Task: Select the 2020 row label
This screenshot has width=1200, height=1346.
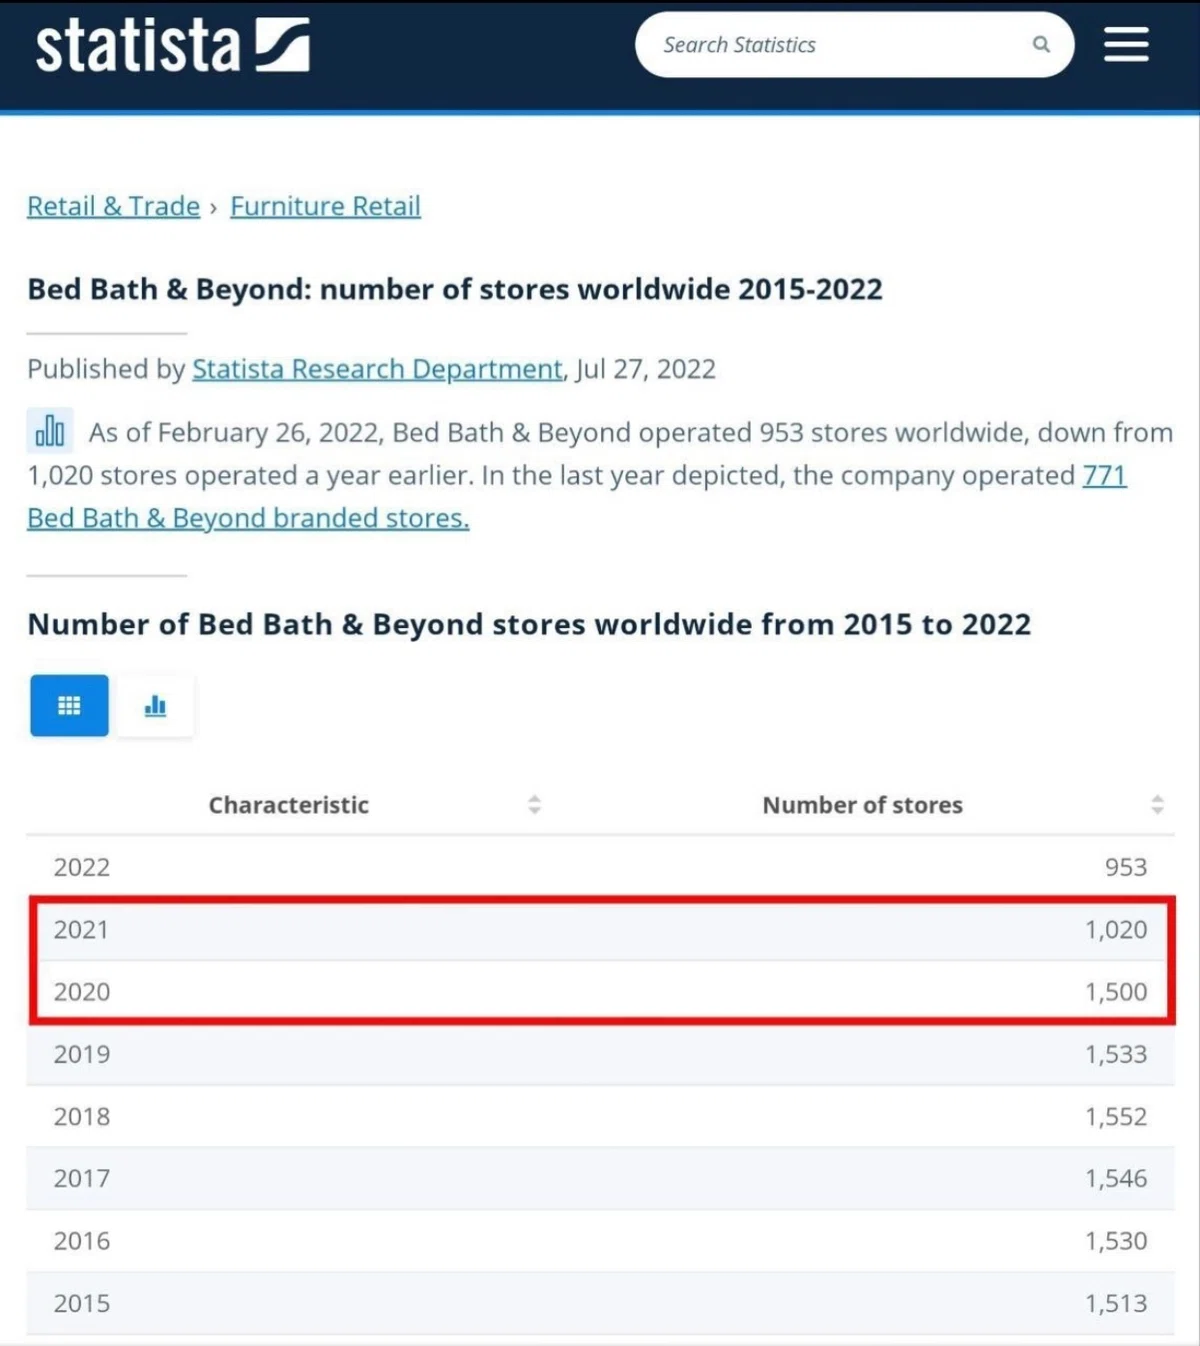Action: point(82,992)
